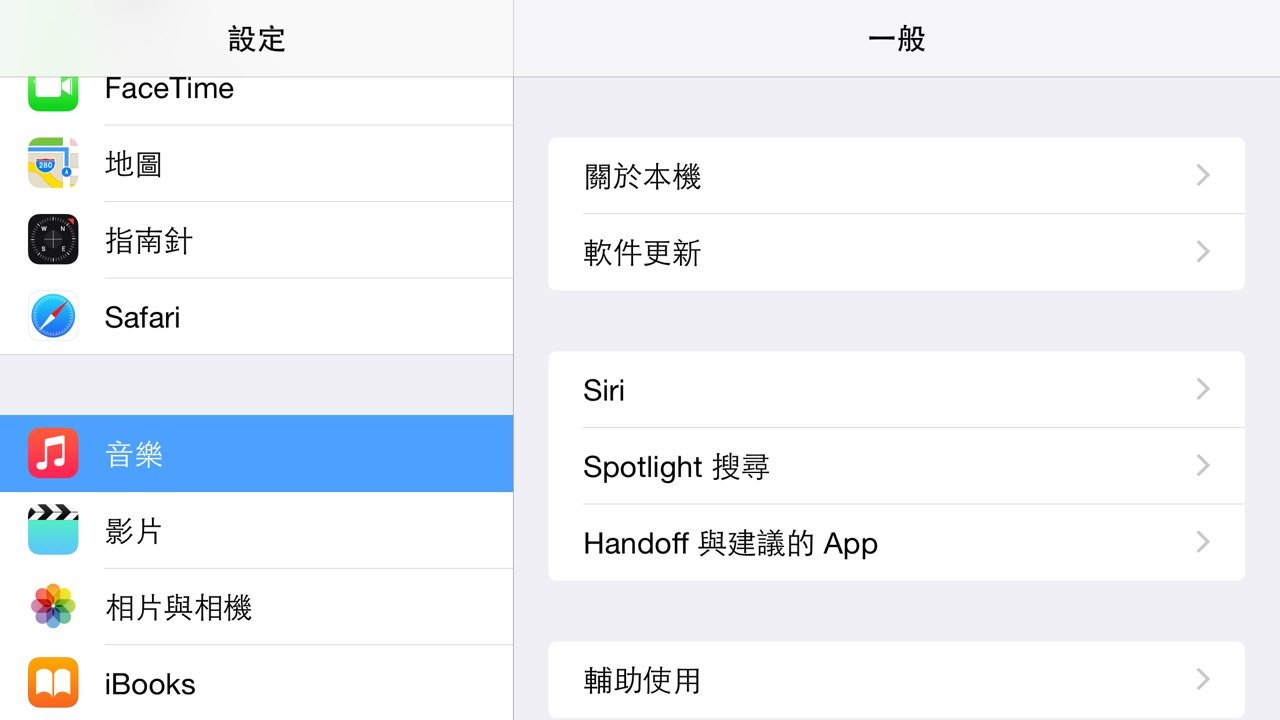Screen dimensions: 1280x720
Task: Tap the green FaceTime camera icon
Action: click(53, 92)
